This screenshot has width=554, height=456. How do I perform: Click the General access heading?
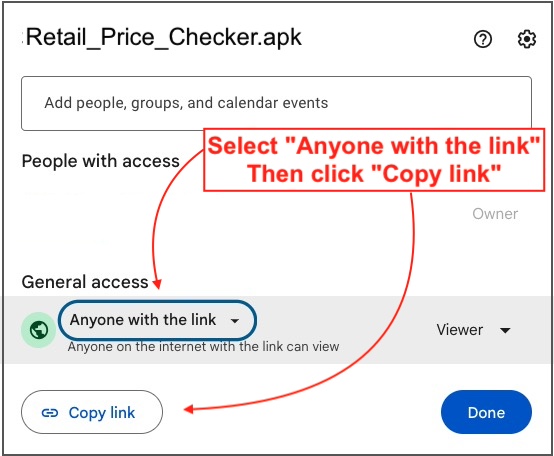85,282
